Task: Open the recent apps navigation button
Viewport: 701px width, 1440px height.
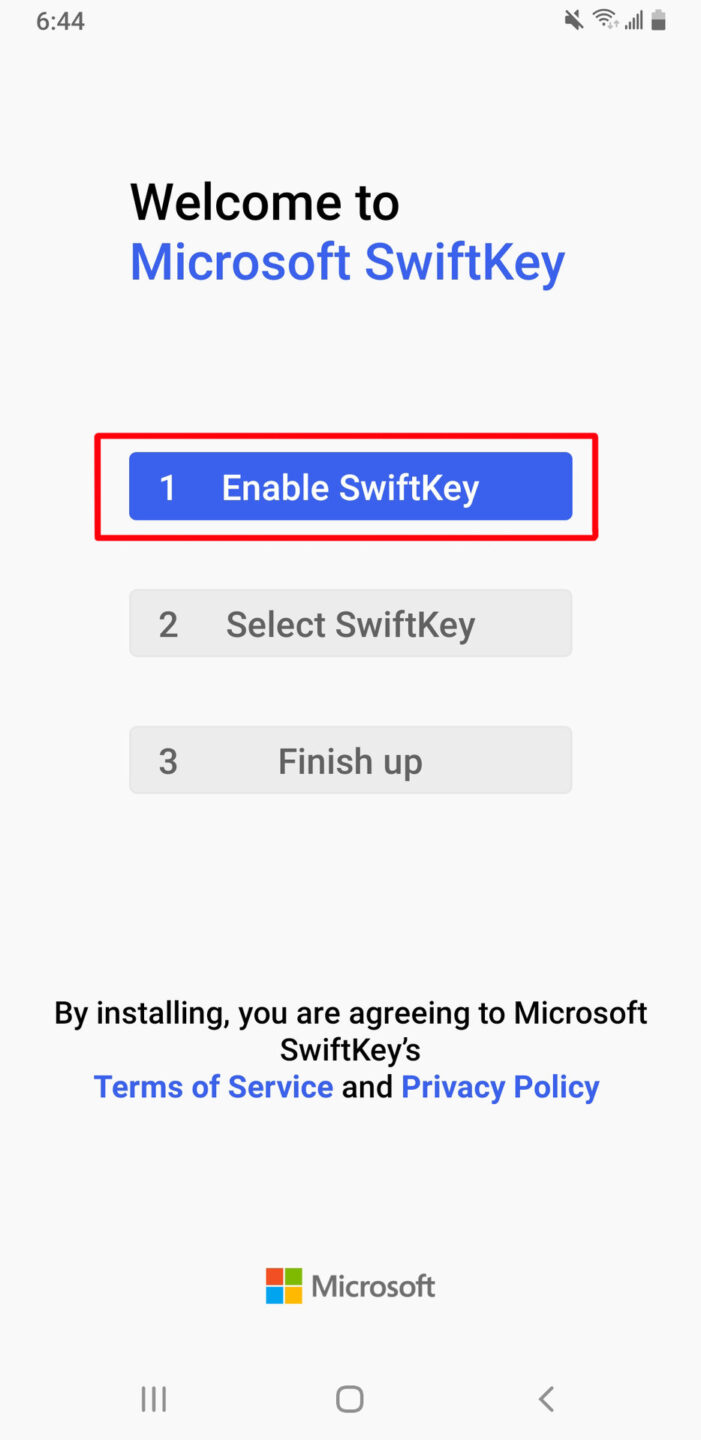Action: click(154, 1399)
